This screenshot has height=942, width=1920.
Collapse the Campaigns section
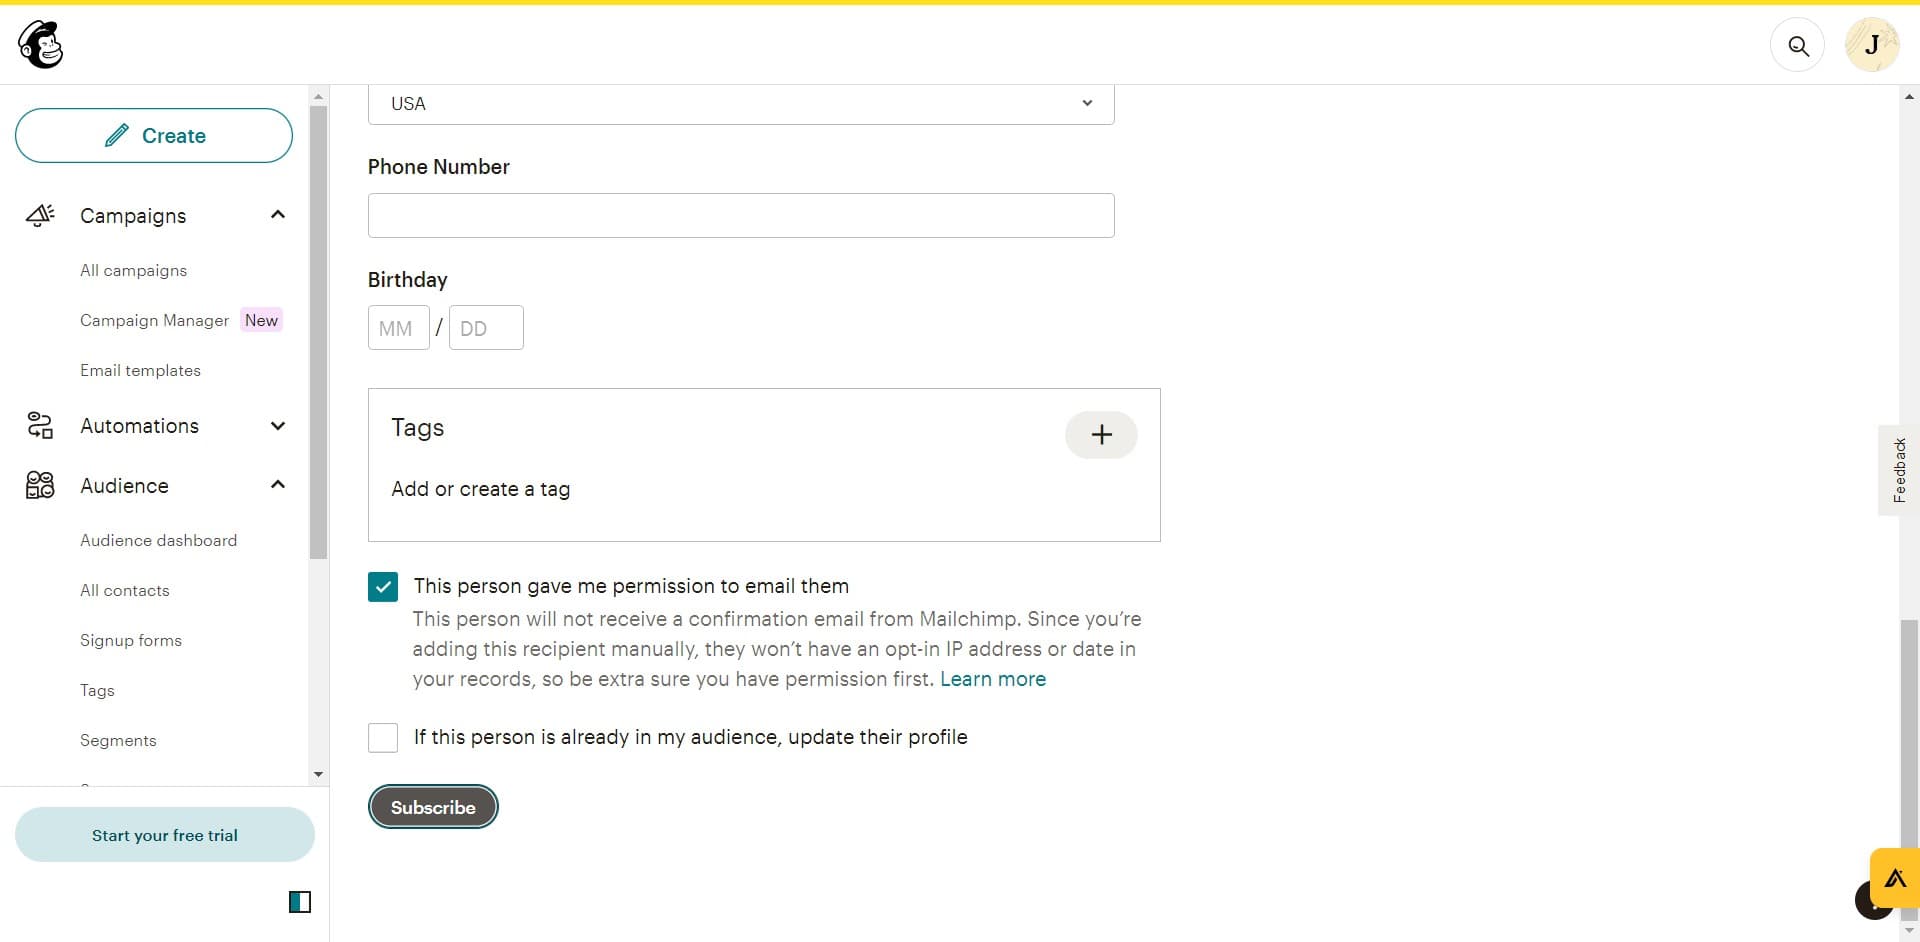(x=277, y=214)
